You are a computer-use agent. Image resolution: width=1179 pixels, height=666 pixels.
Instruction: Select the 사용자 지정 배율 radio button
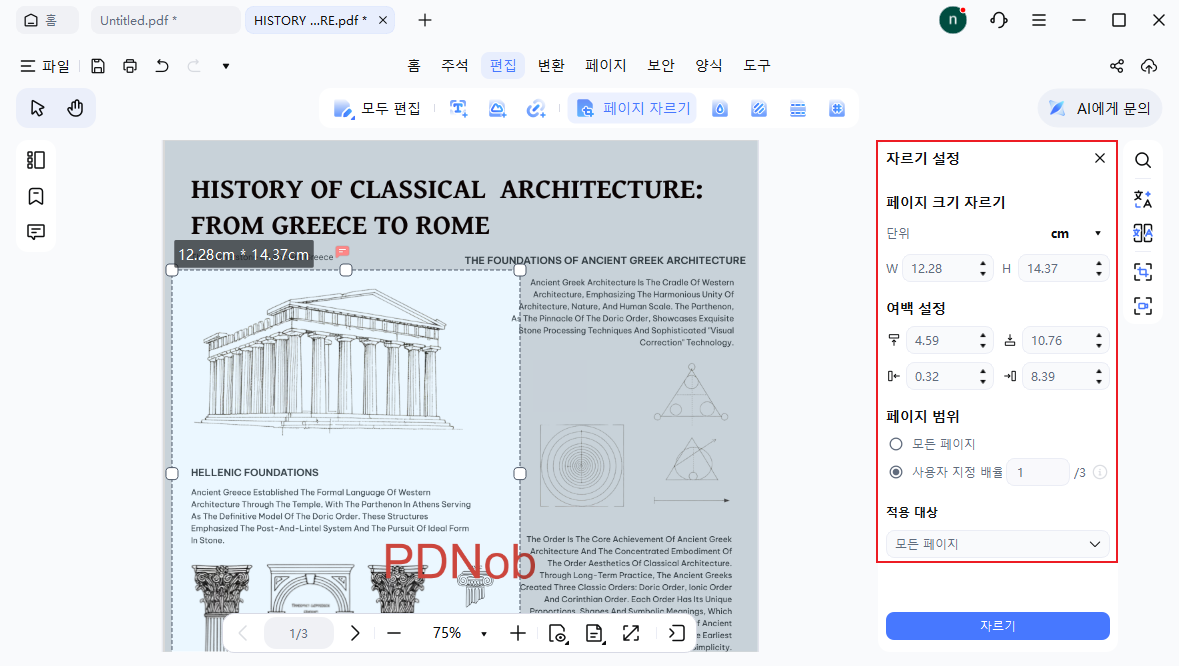pyautogui.click(x=896, y=472)
